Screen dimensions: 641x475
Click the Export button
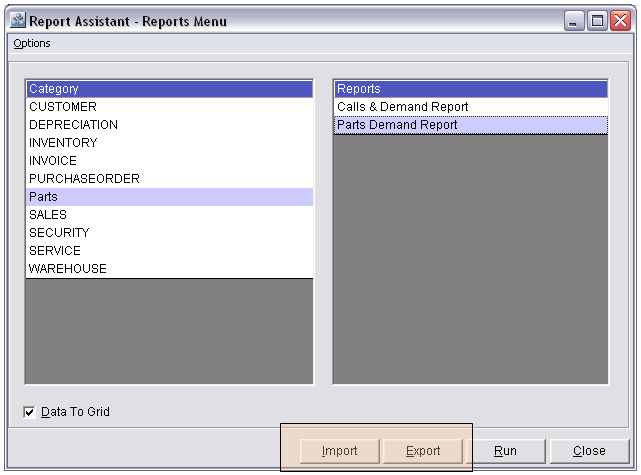[423, 451]
